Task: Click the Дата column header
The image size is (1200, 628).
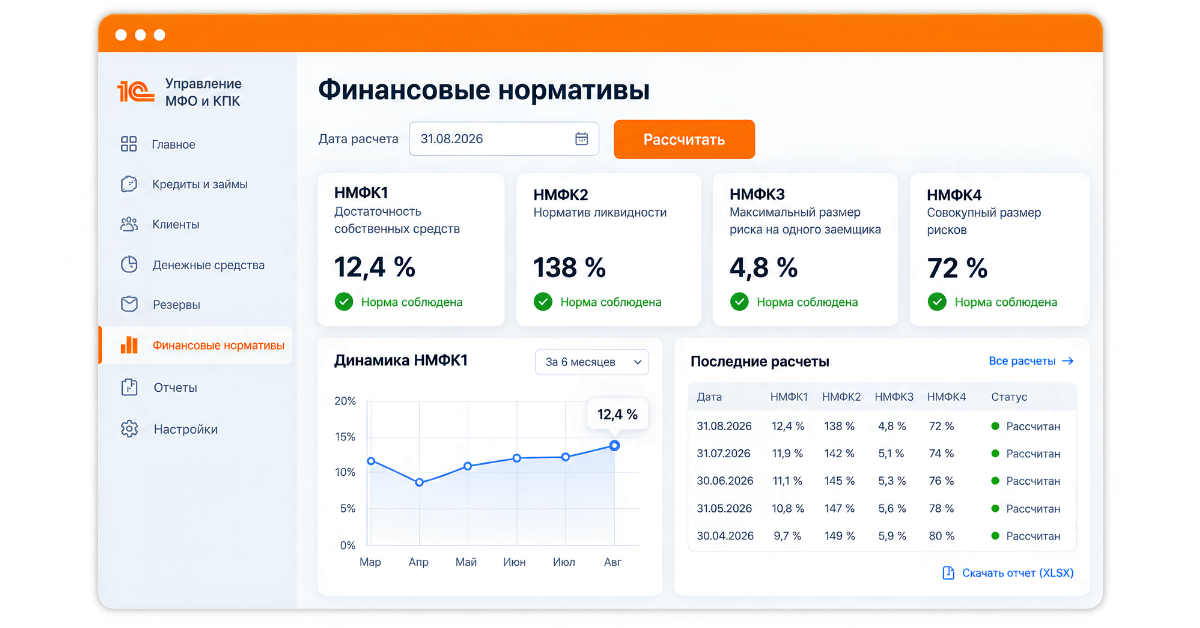Action: tap(709, 397)
